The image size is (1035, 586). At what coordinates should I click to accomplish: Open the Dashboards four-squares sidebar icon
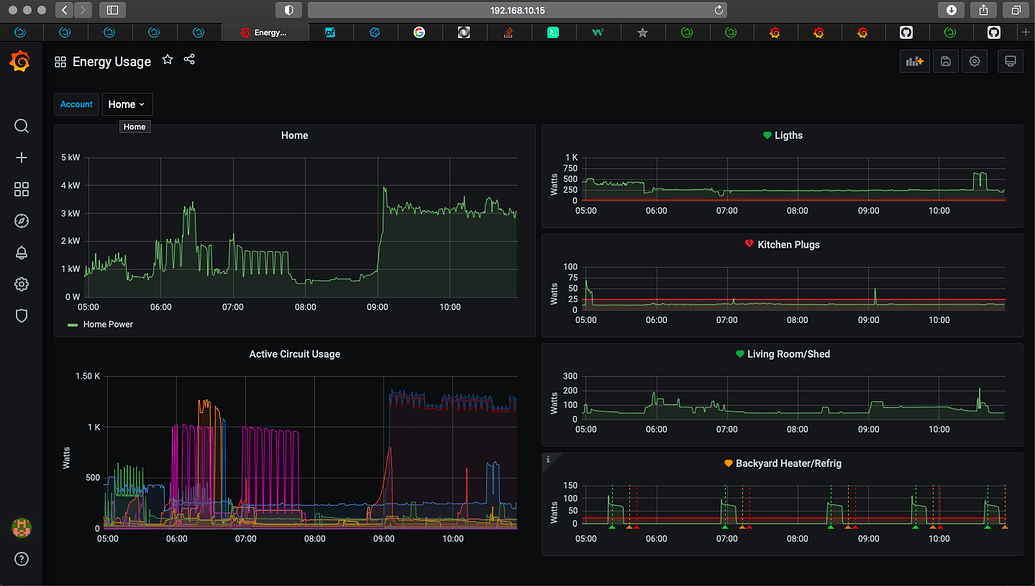pyautogui.click(x=21, y=189)
